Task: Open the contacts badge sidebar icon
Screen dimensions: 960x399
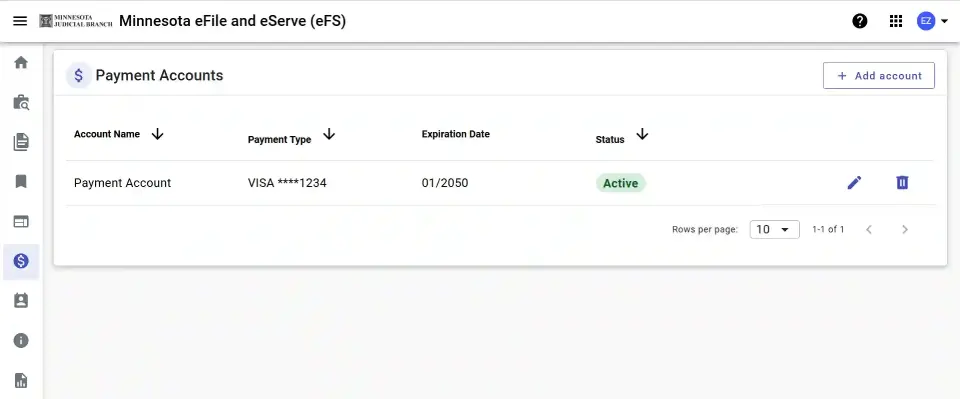Action: coord(21,300)
